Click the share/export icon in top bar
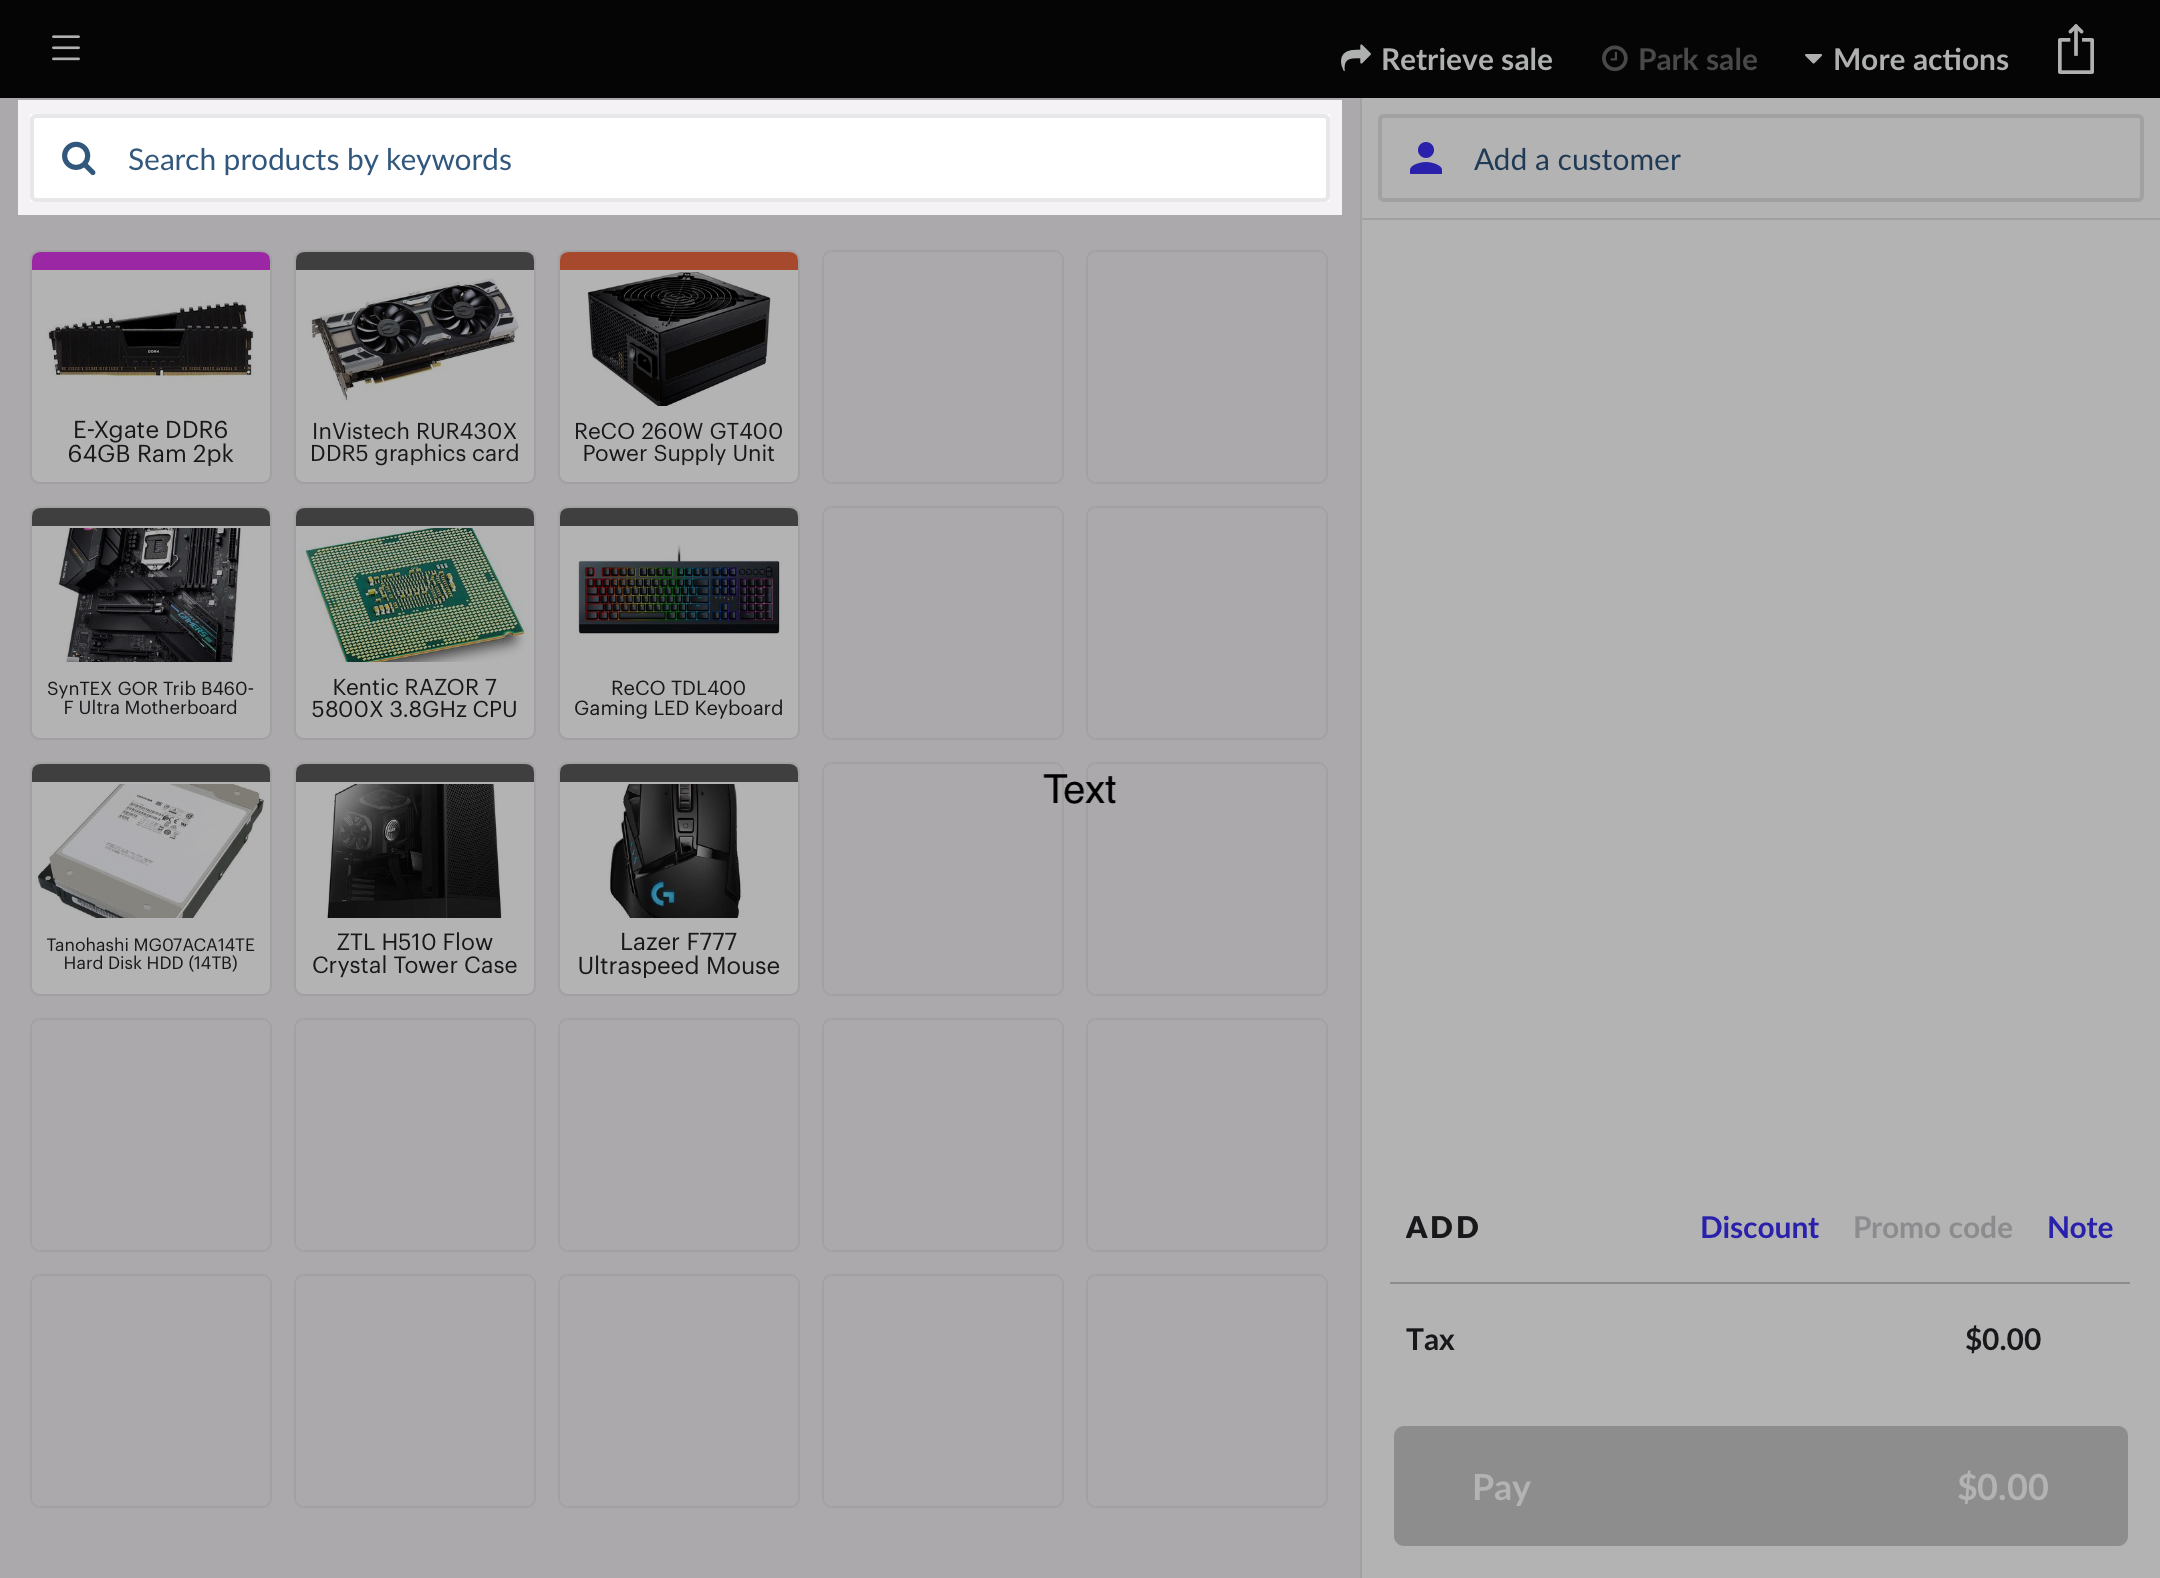Viewport: 2160px width, 1578px height. pos(2076,49)
